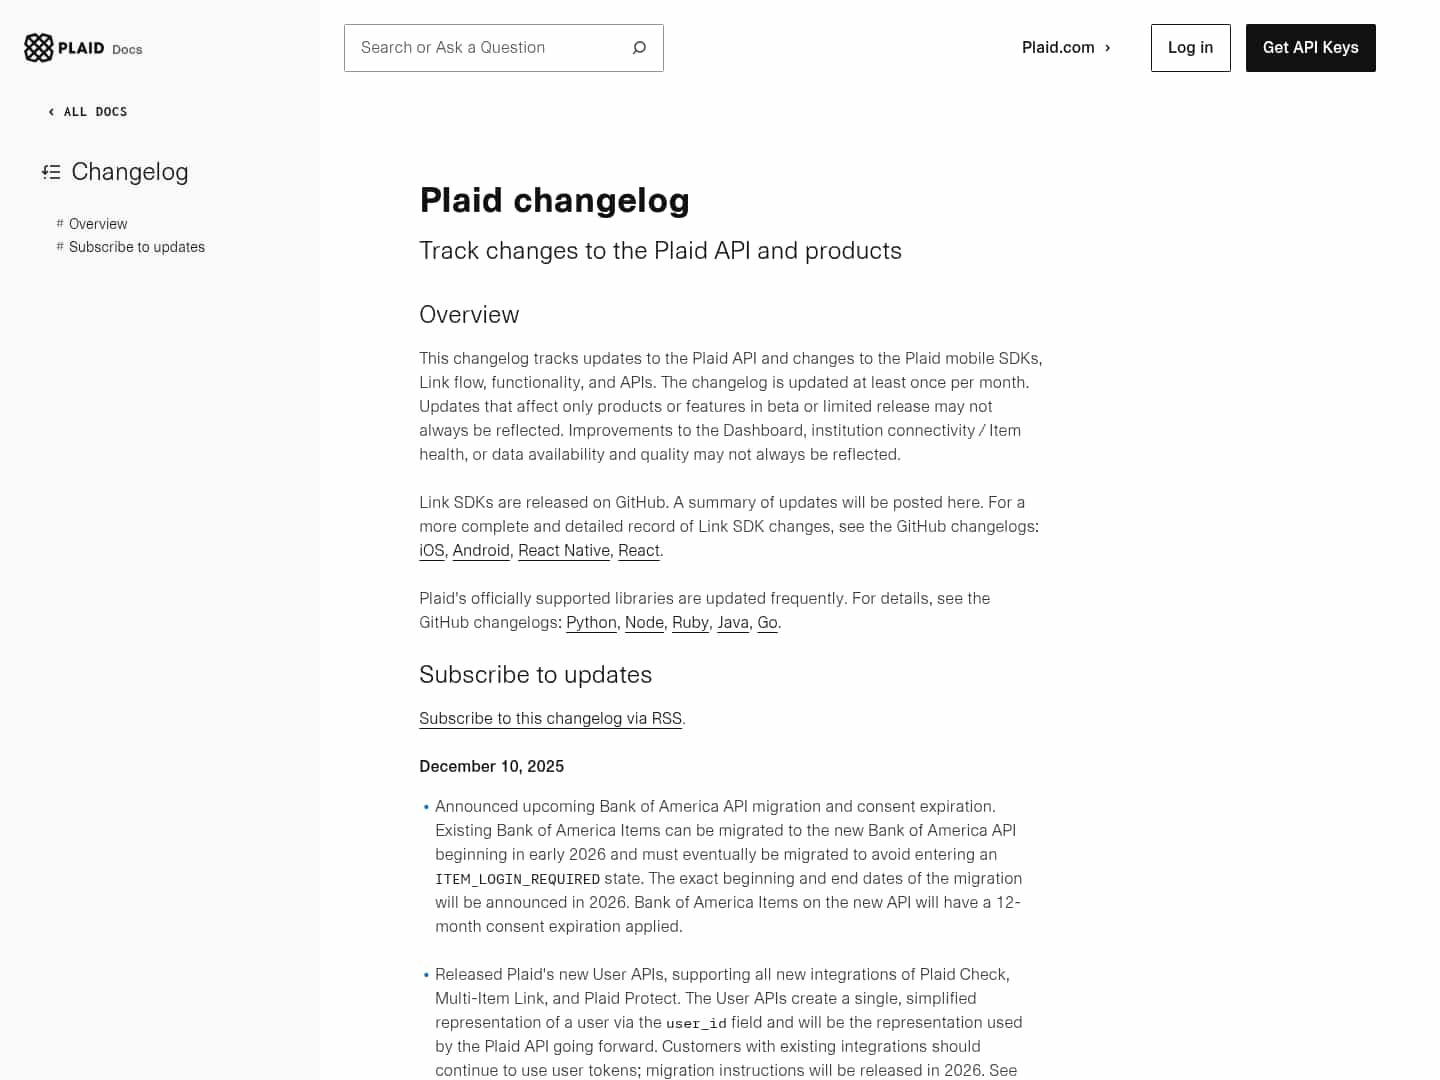1440x1080 pixels.
Task: Click the hash icon next to Subscribe to updates
Action: pyautogui.click(x=58, y=246)
